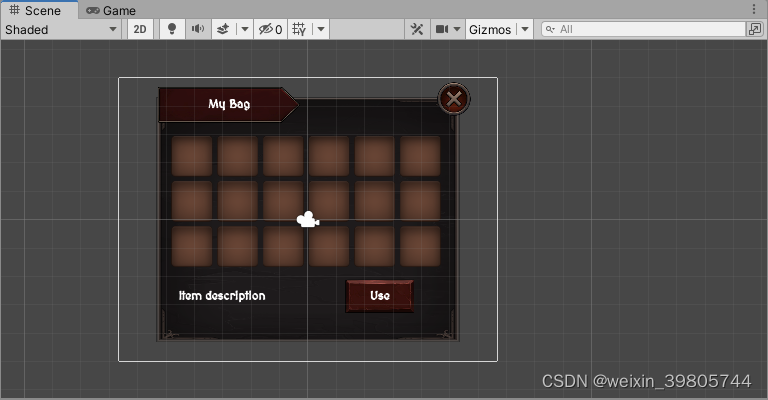Open the scene camera settings dropdown arrow
Screen dimensions: 768x400
[x=457, y=29]
